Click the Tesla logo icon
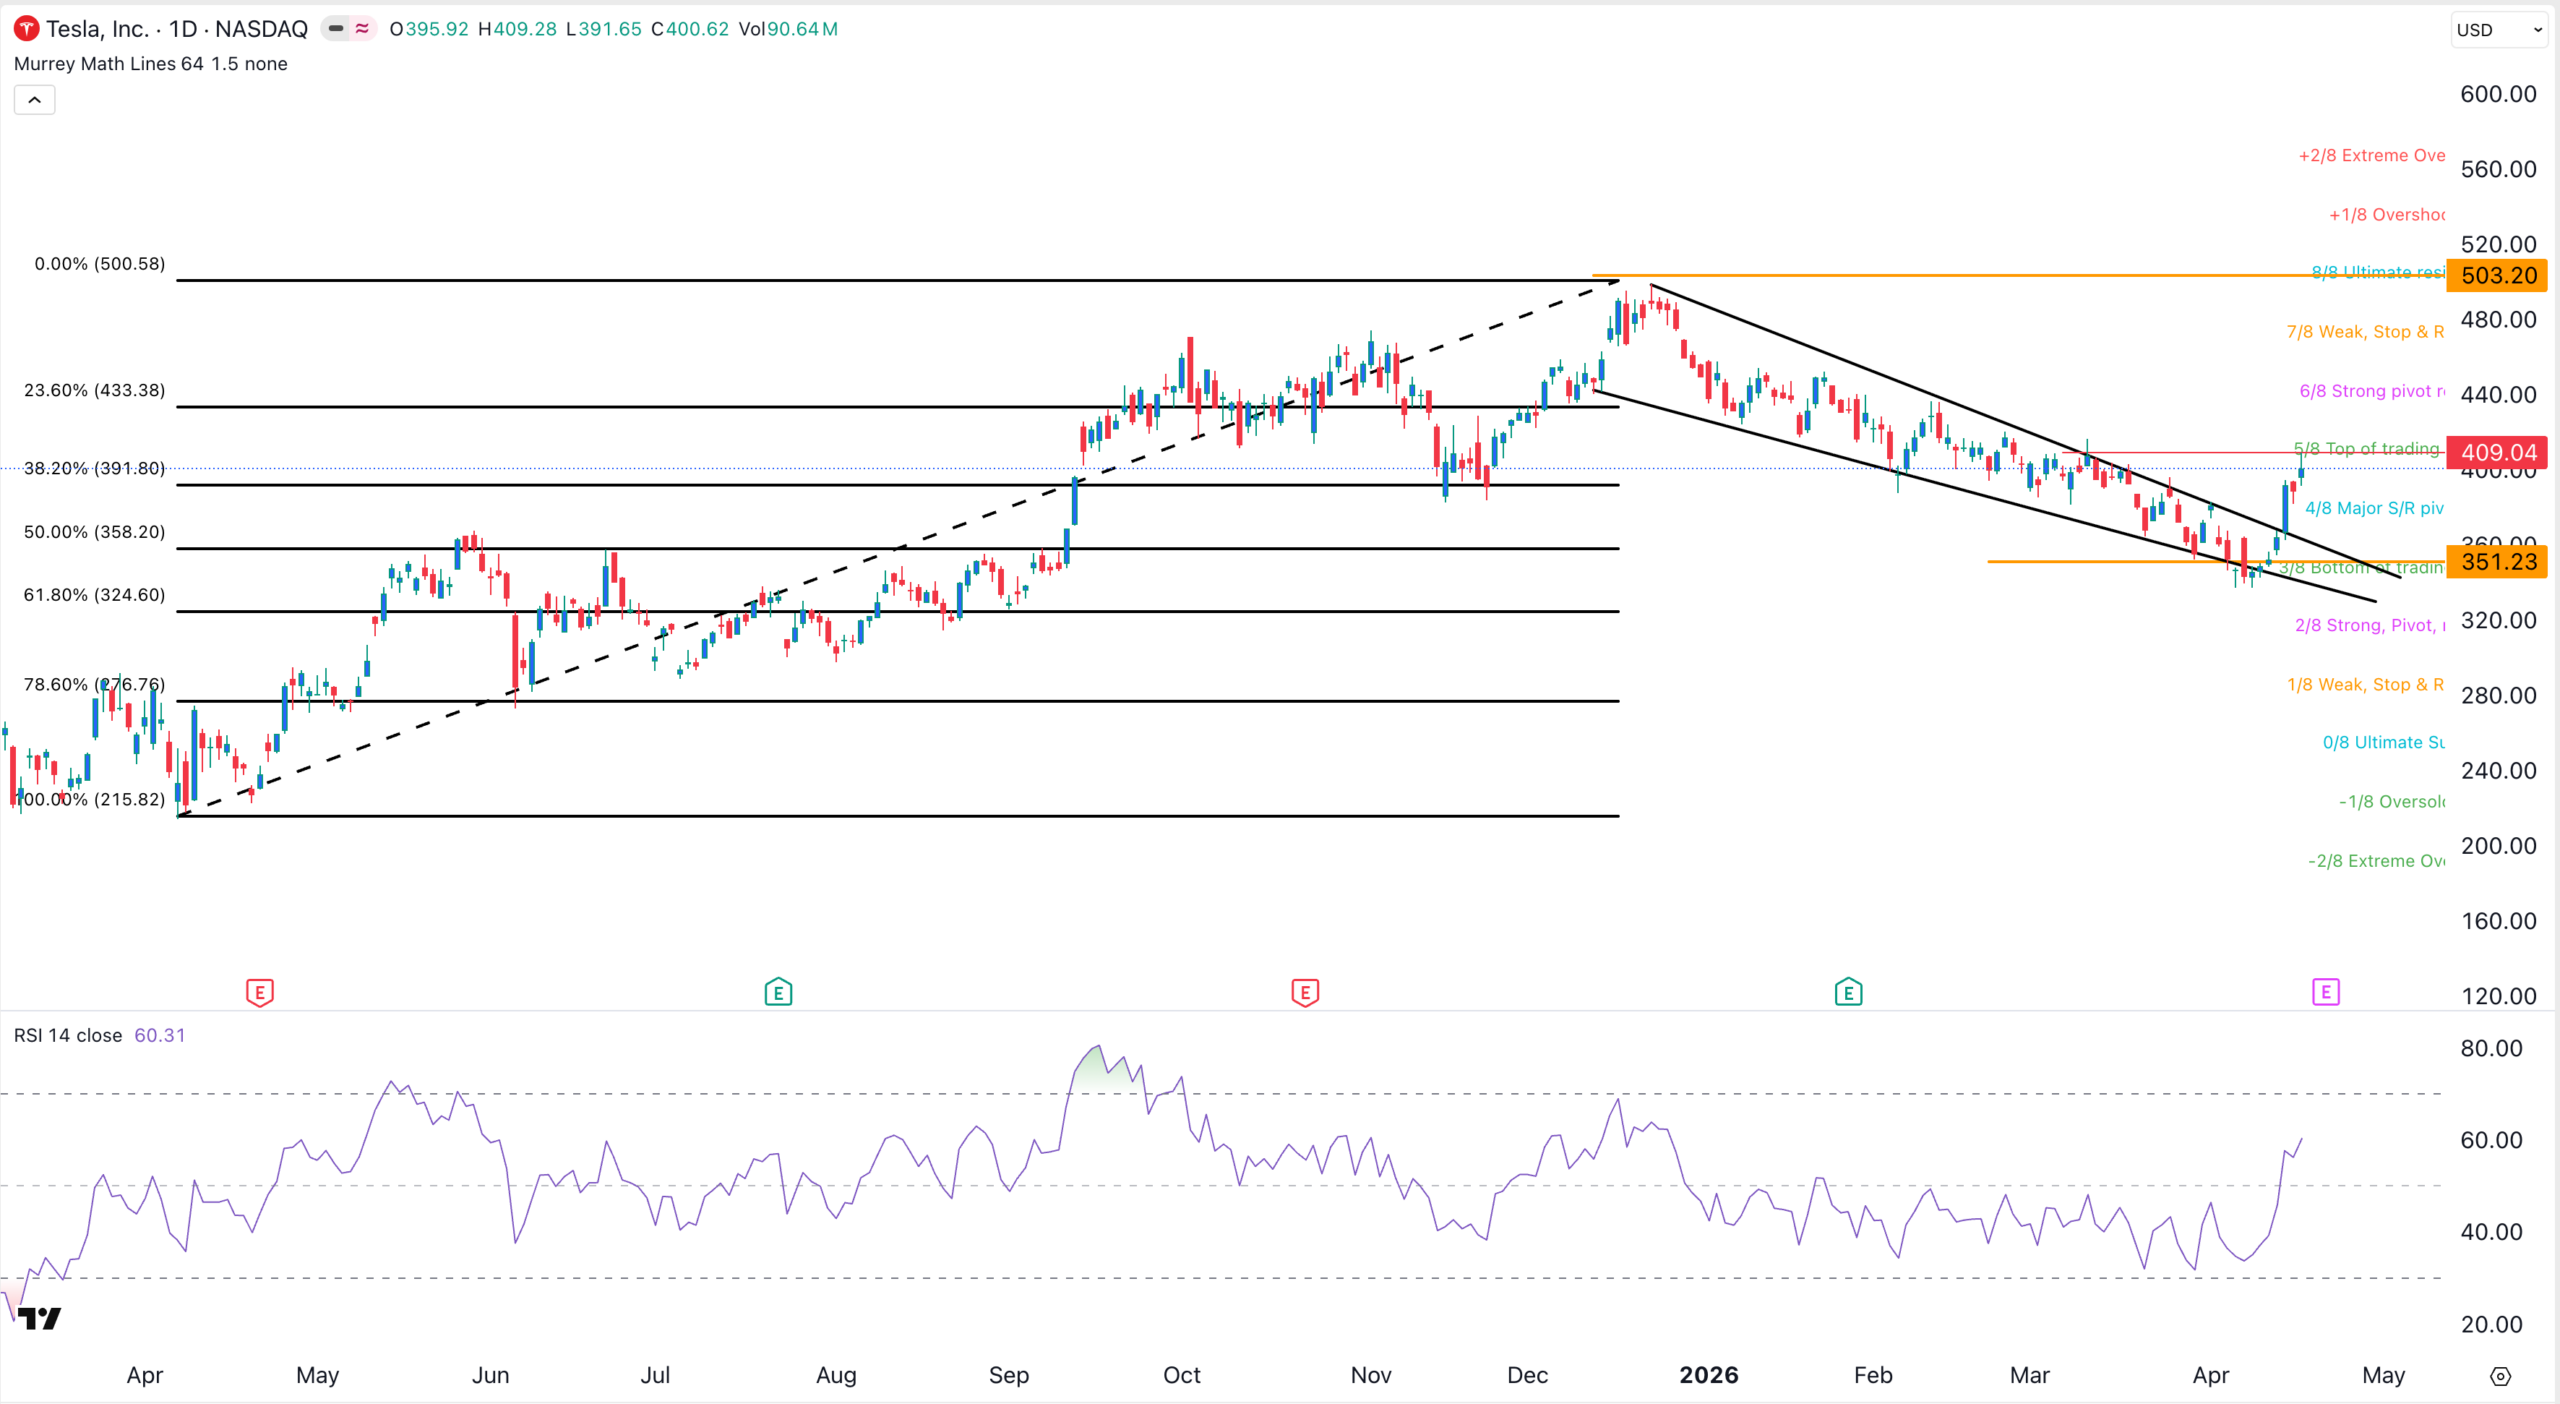The width and height of the screenshot is (2560, 1404). point(26,29)
